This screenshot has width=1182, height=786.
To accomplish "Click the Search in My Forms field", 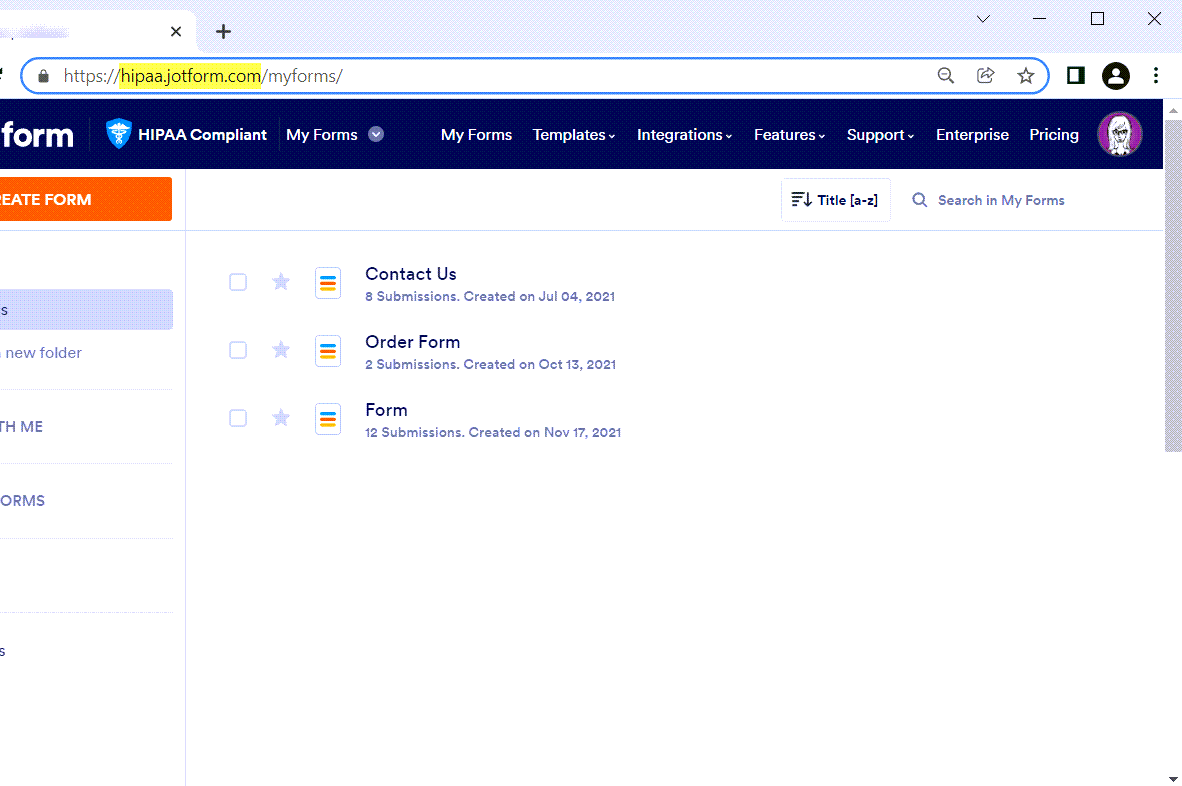I will pos(1000,200).
